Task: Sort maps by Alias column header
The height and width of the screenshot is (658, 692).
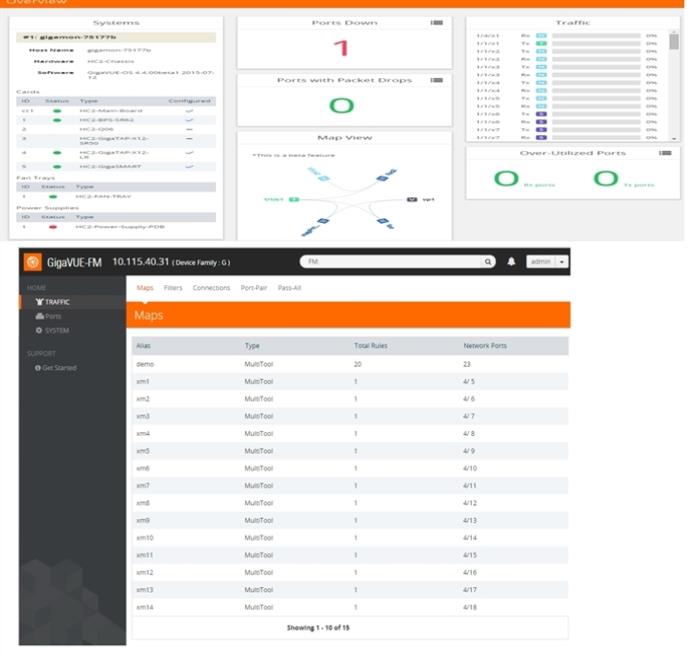Action: (143, 346)
